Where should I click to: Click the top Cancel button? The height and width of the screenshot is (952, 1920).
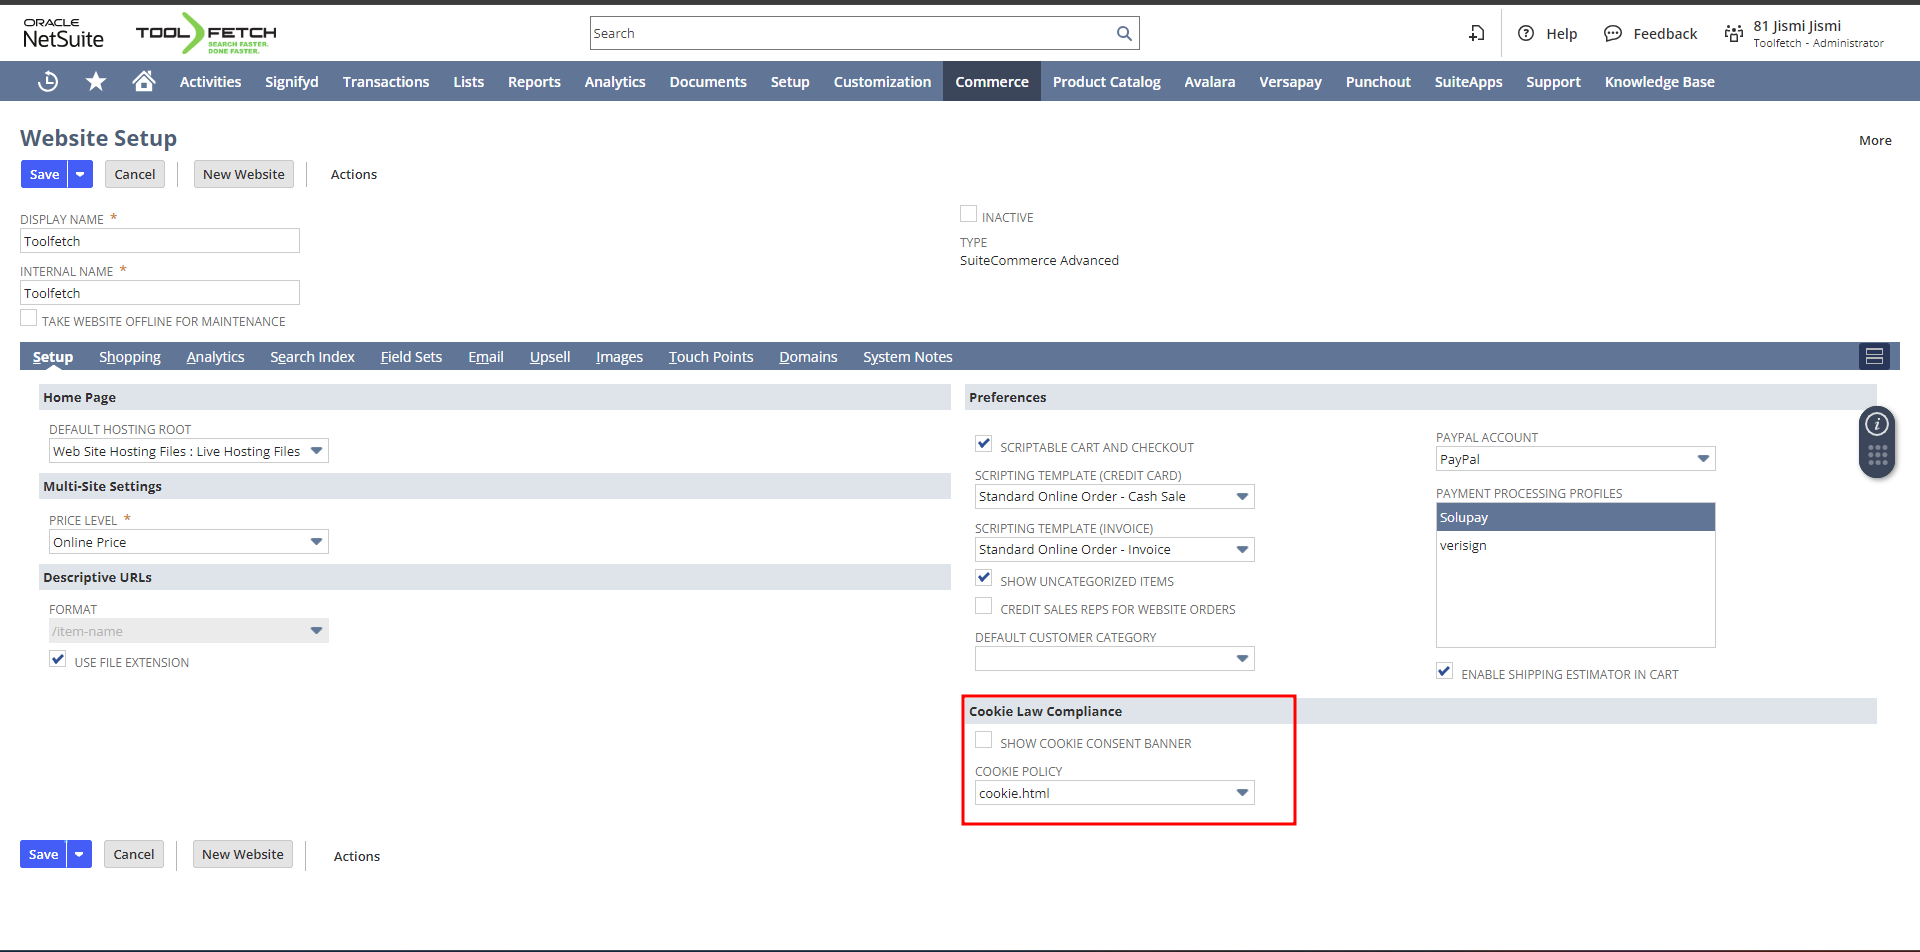point(134,174)
